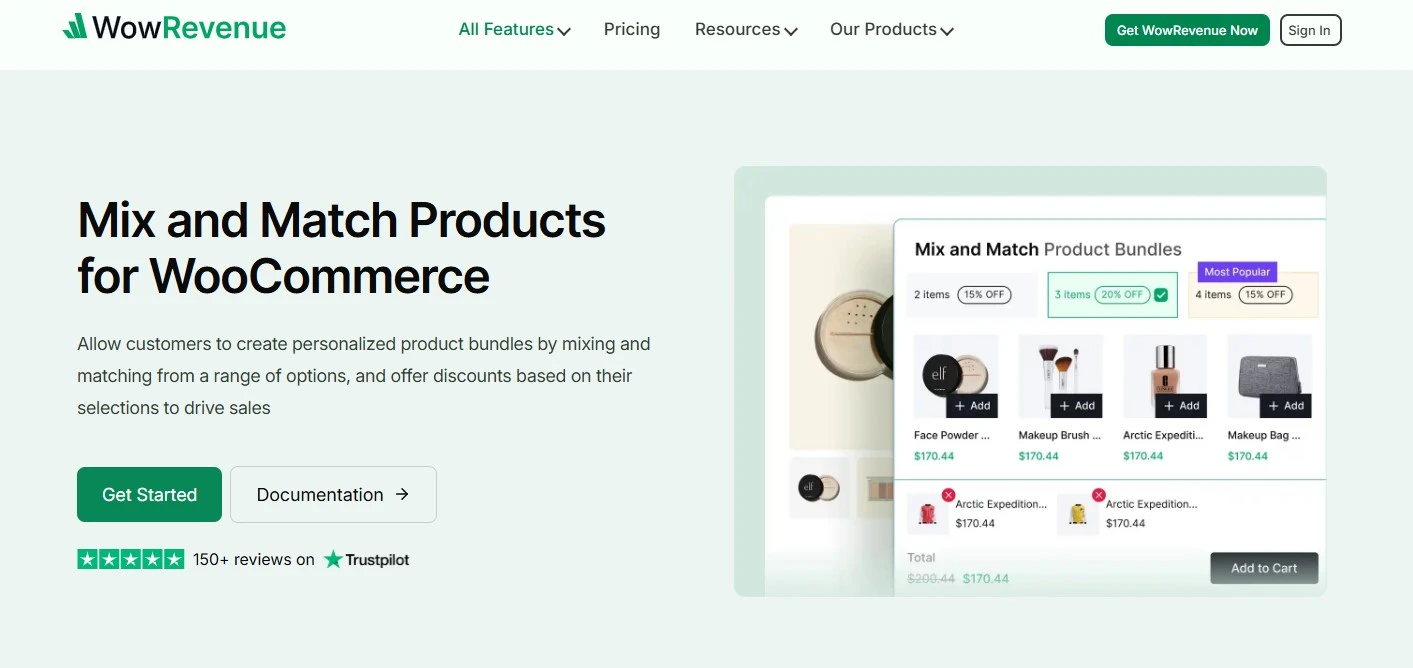Open the Documentation link
Image resolution: width=1413 pixels, height=668 pixels.
coord(333,494)
